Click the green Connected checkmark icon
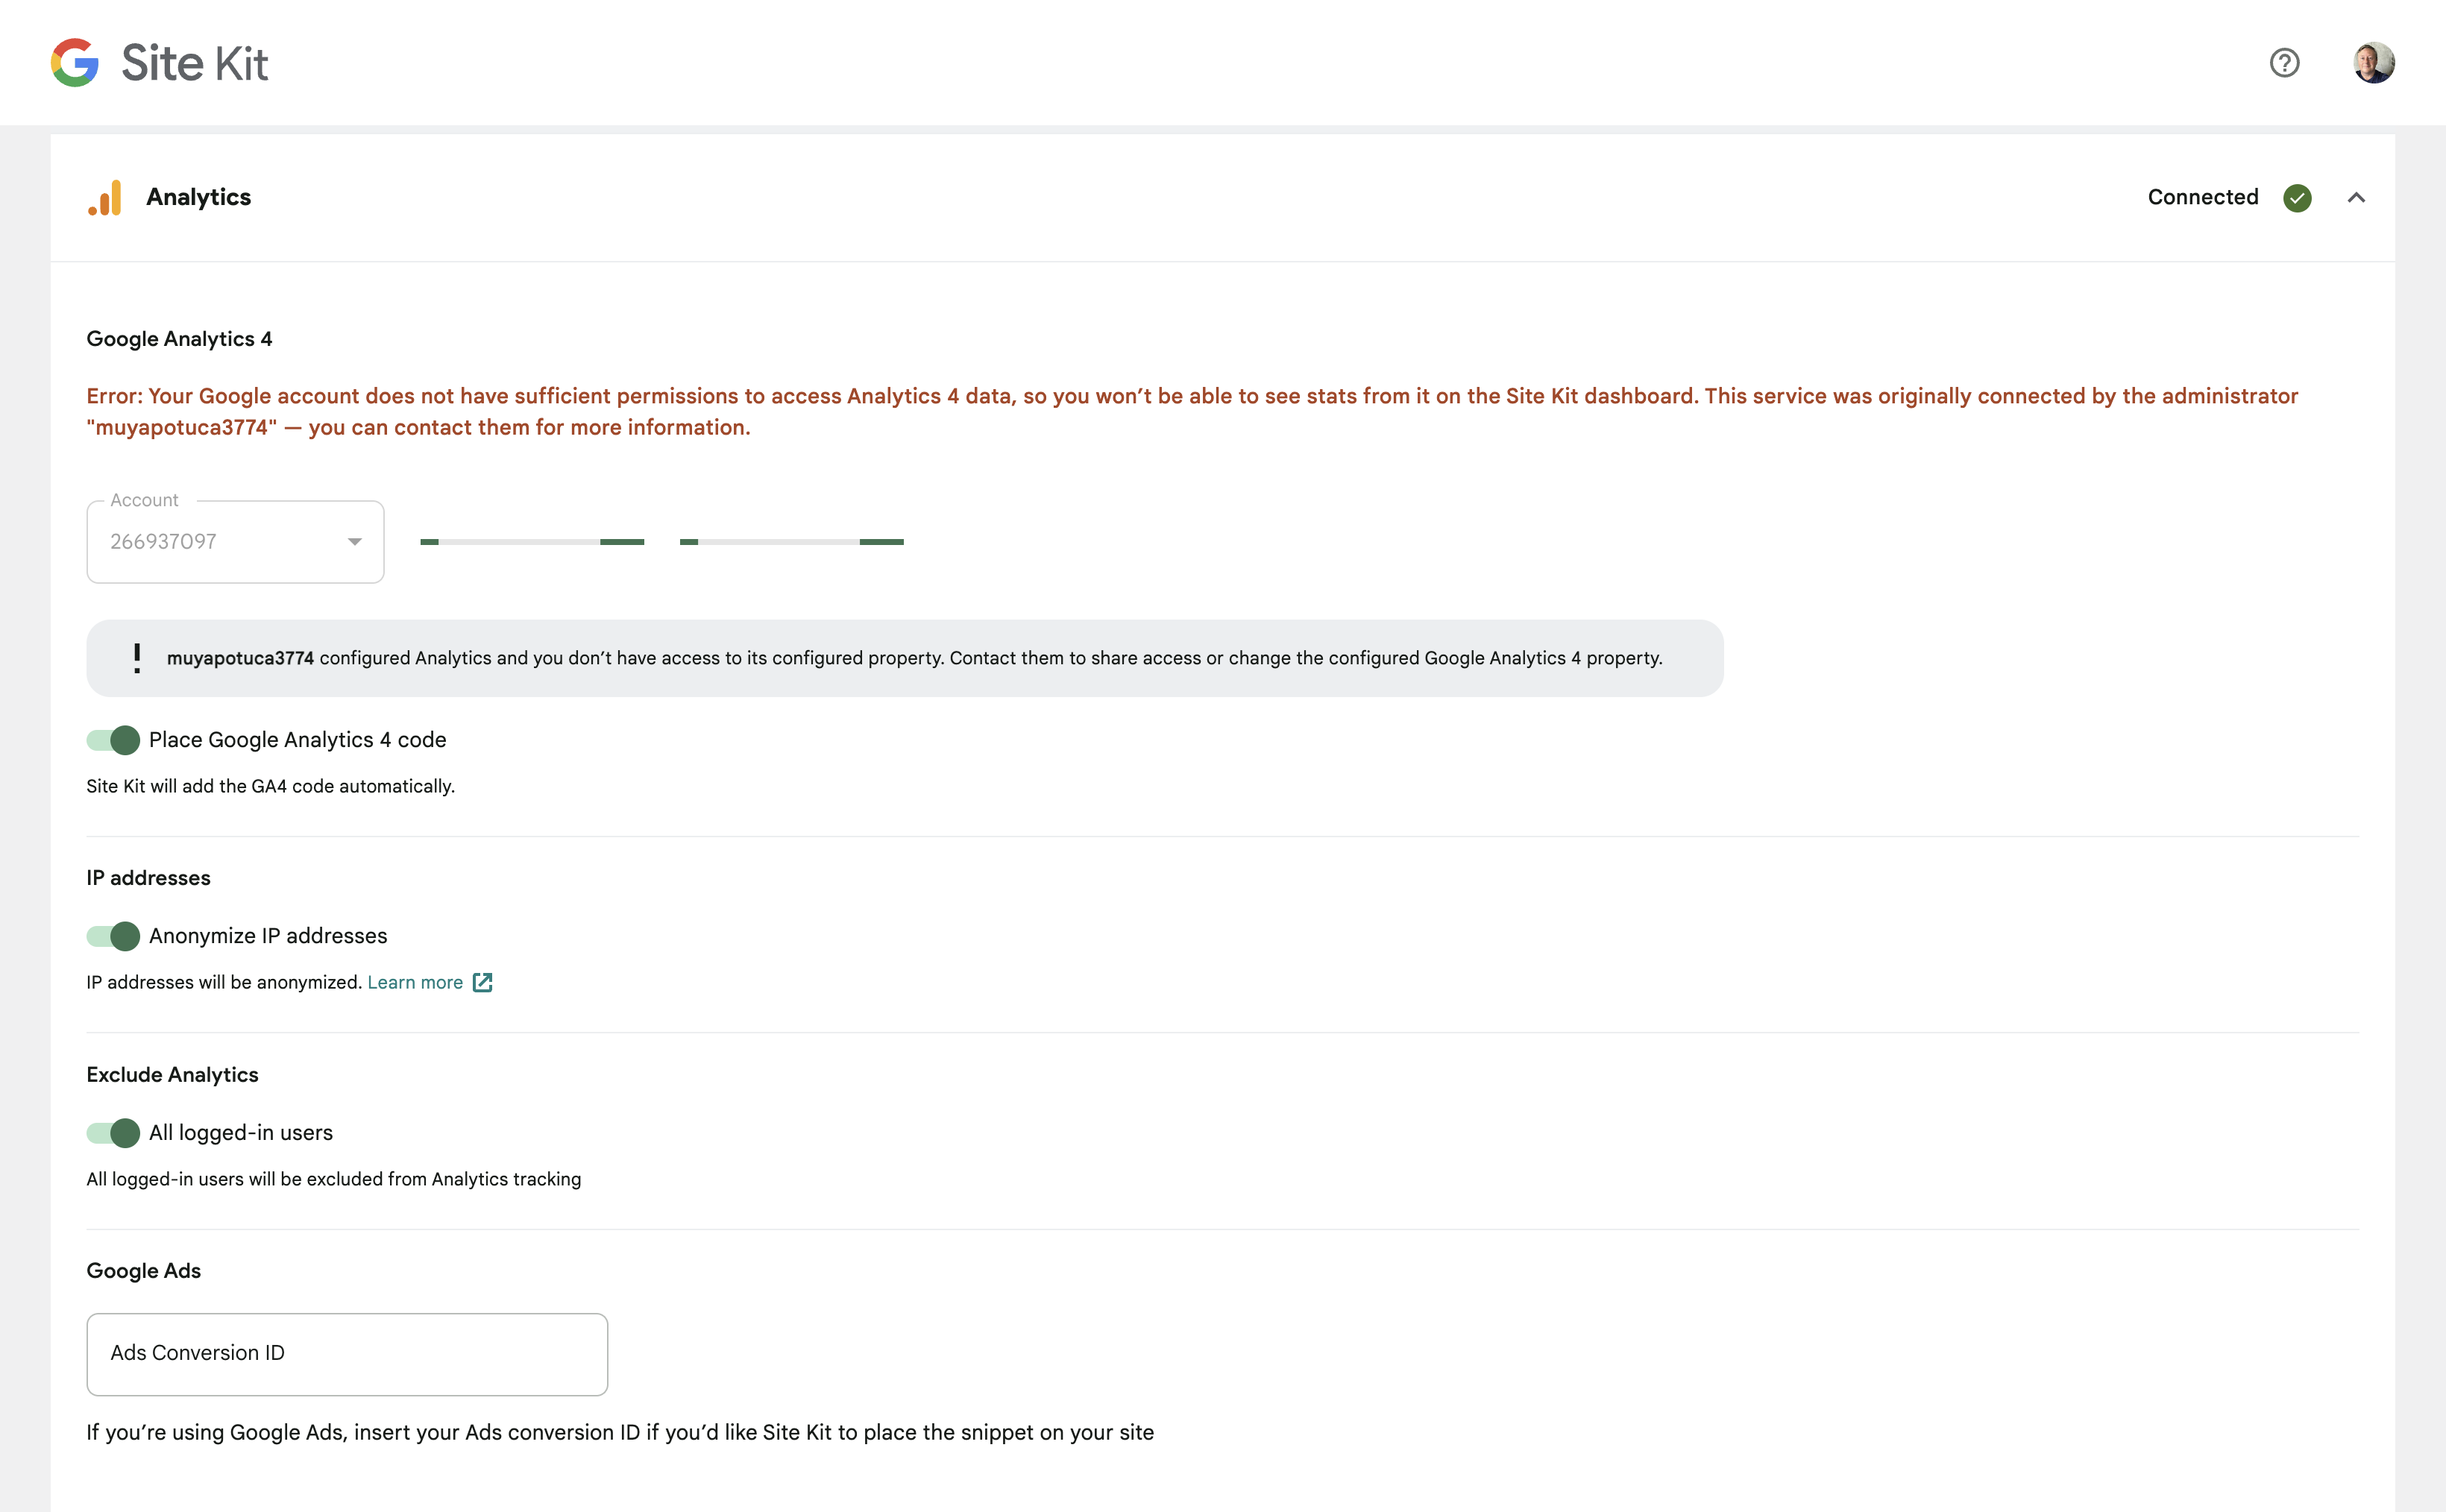The image size is (2446, 1512). coord(2297,197)
